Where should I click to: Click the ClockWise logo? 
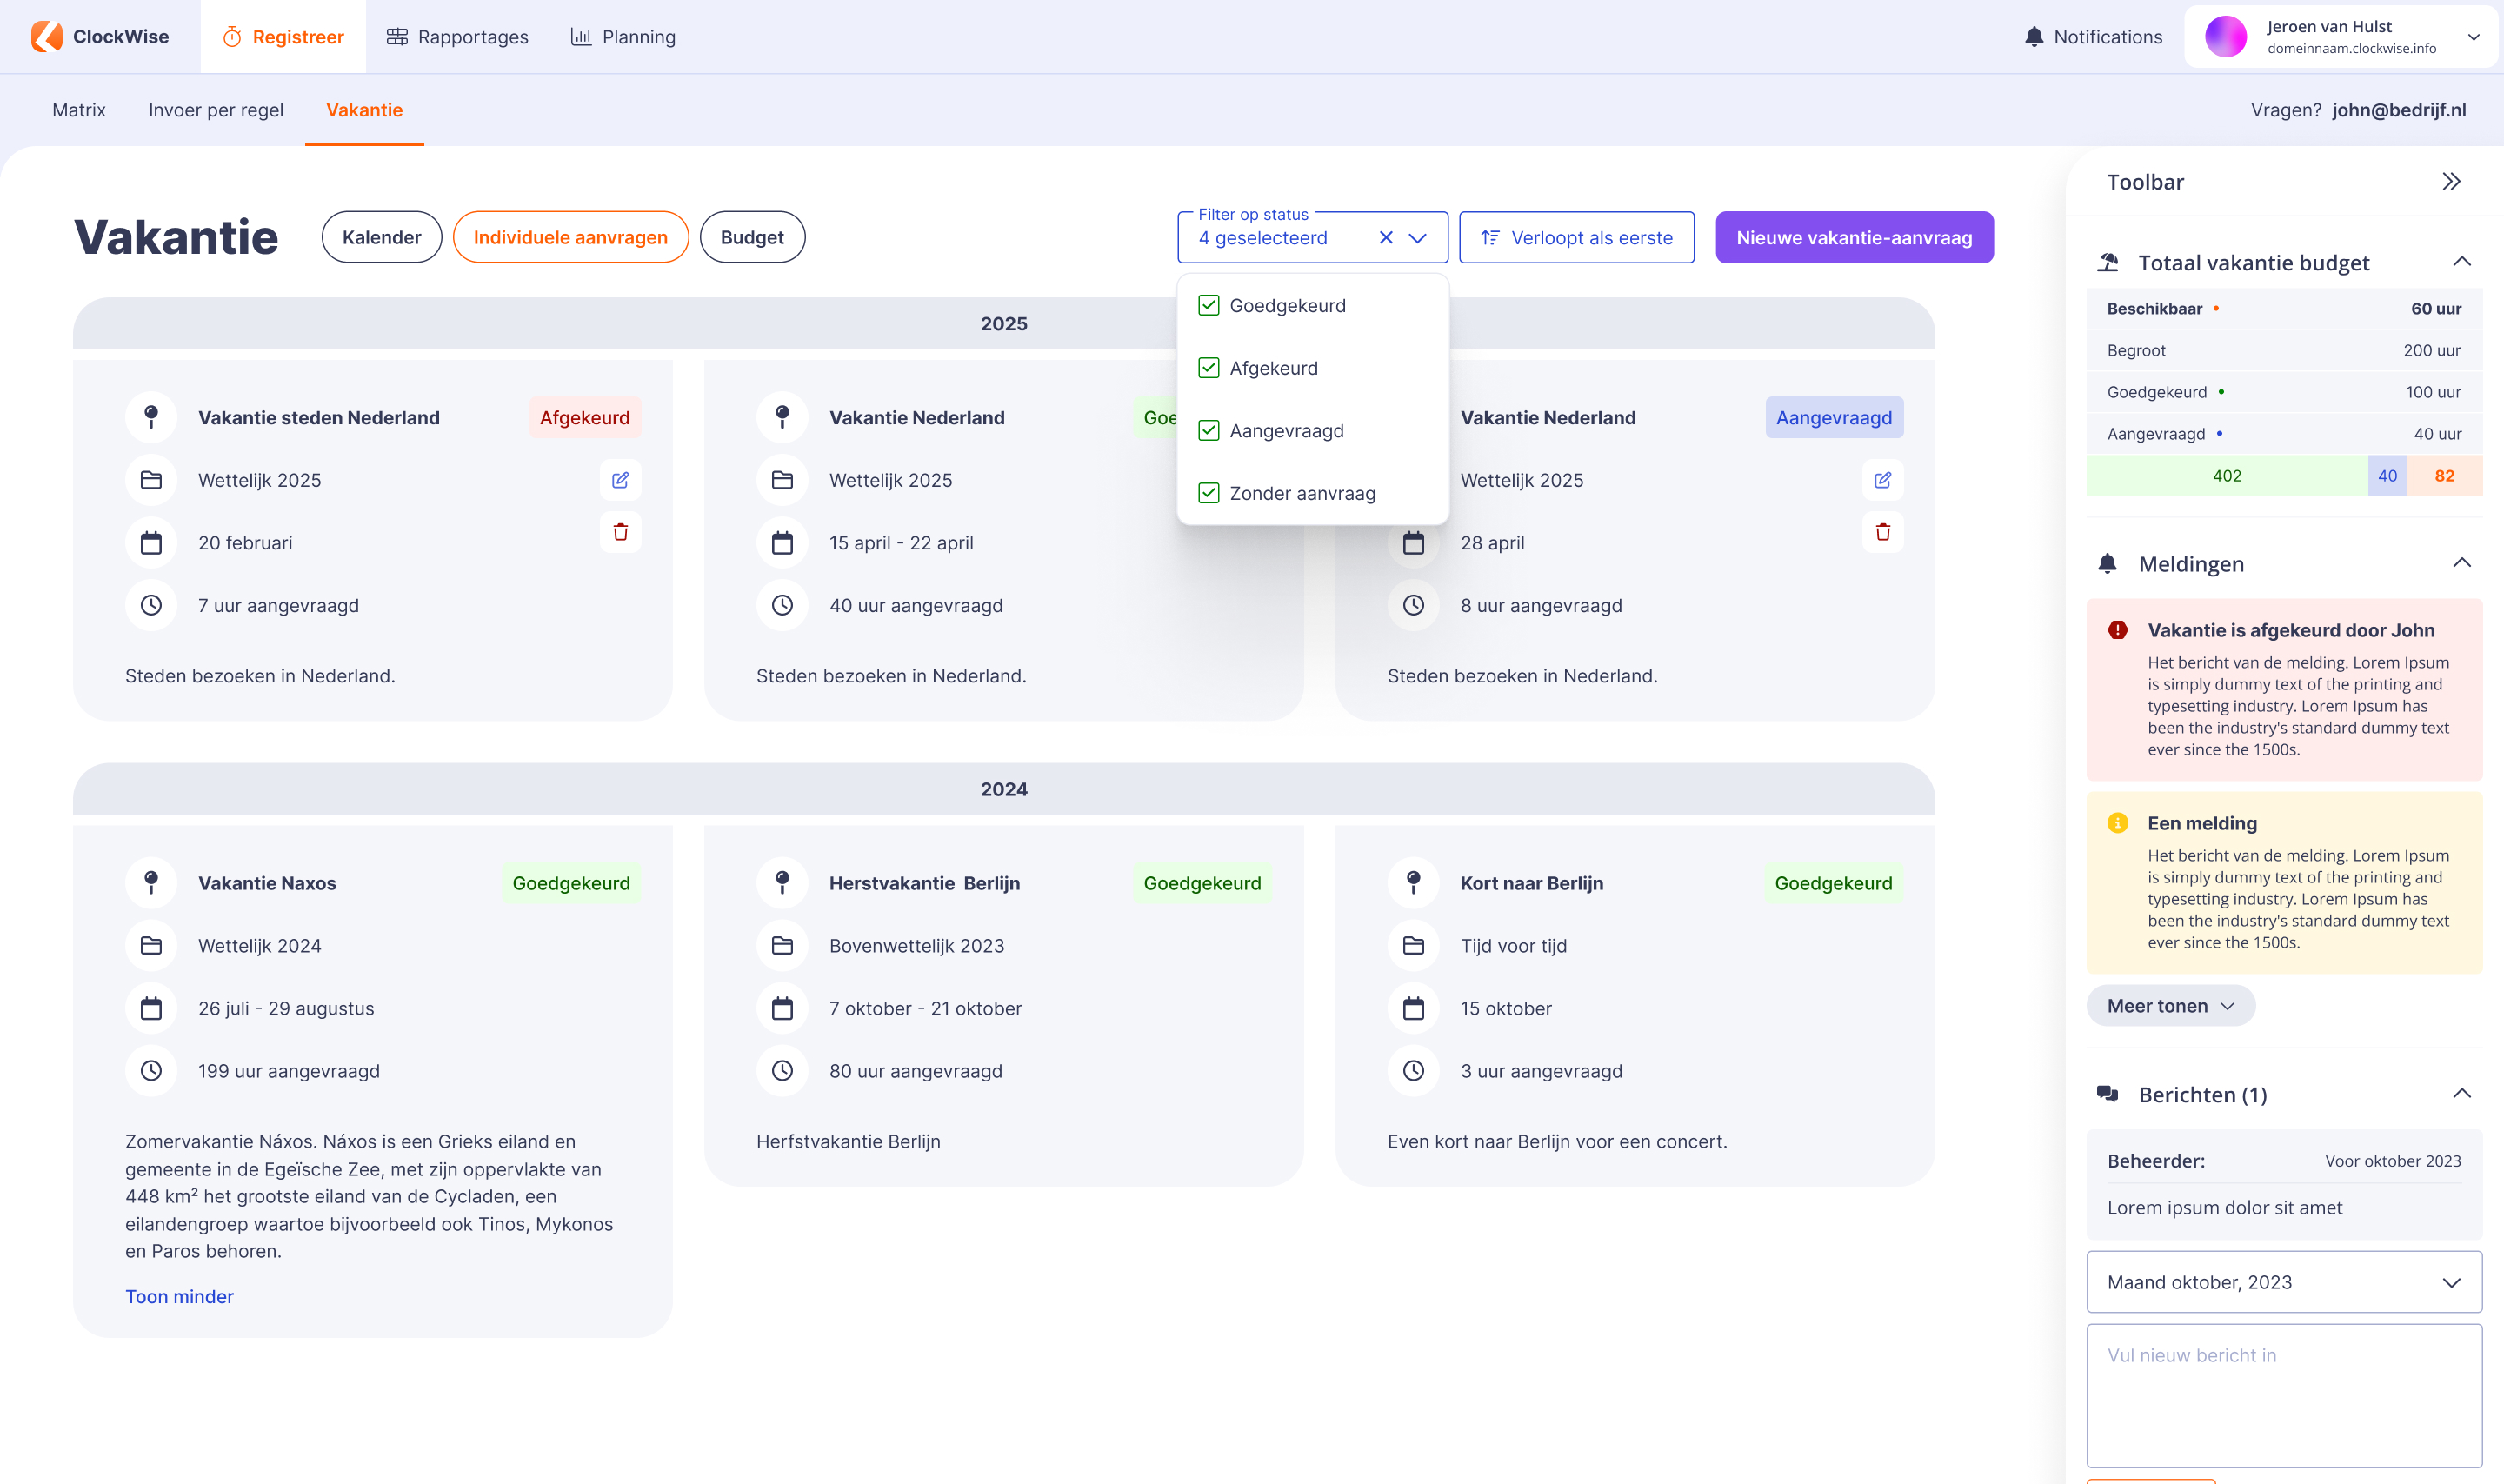click(99, 37)
